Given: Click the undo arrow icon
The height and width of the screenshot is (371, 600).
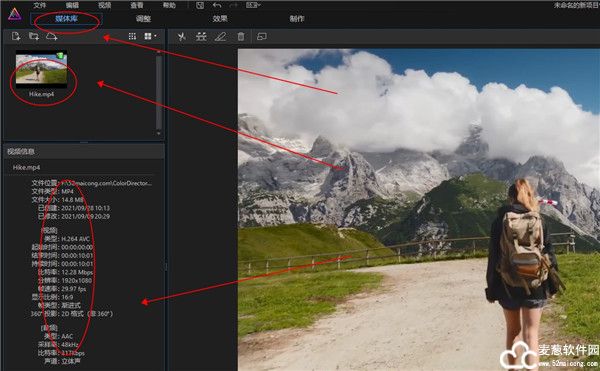Looking at the screenshot, I should pos(217,5).
